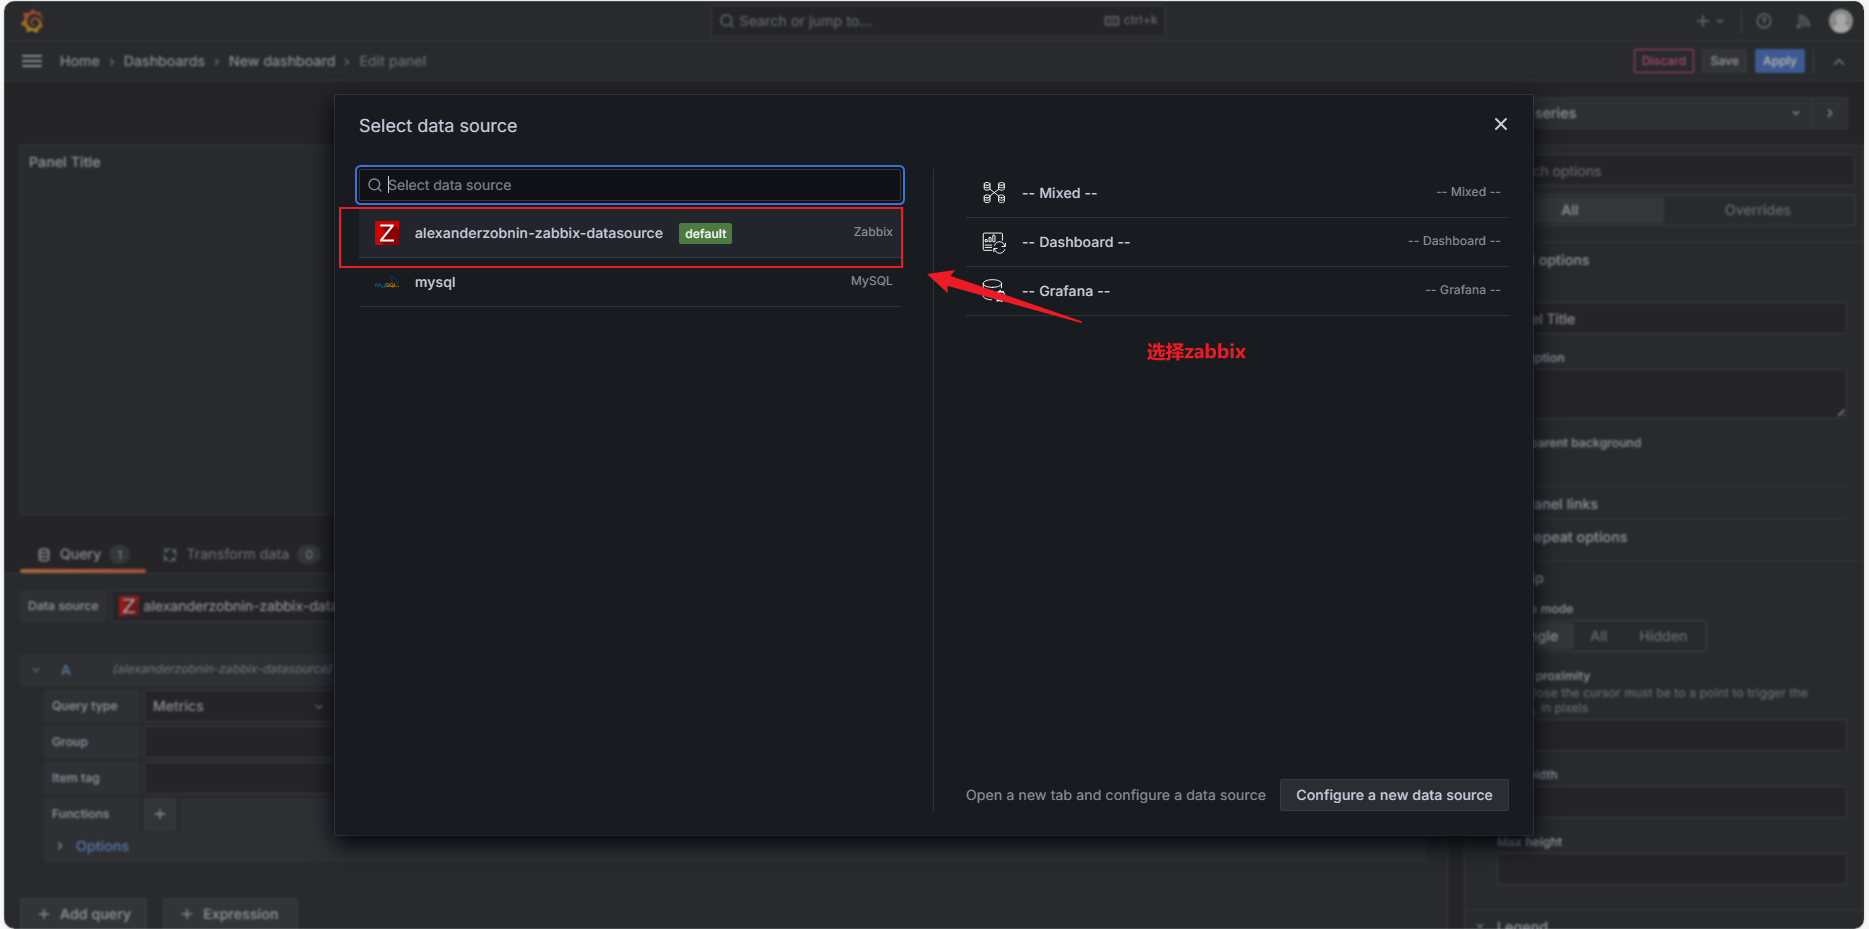Select the All options tab
The height and width of the screenshot is (929, 1869).
point(1570,210)
